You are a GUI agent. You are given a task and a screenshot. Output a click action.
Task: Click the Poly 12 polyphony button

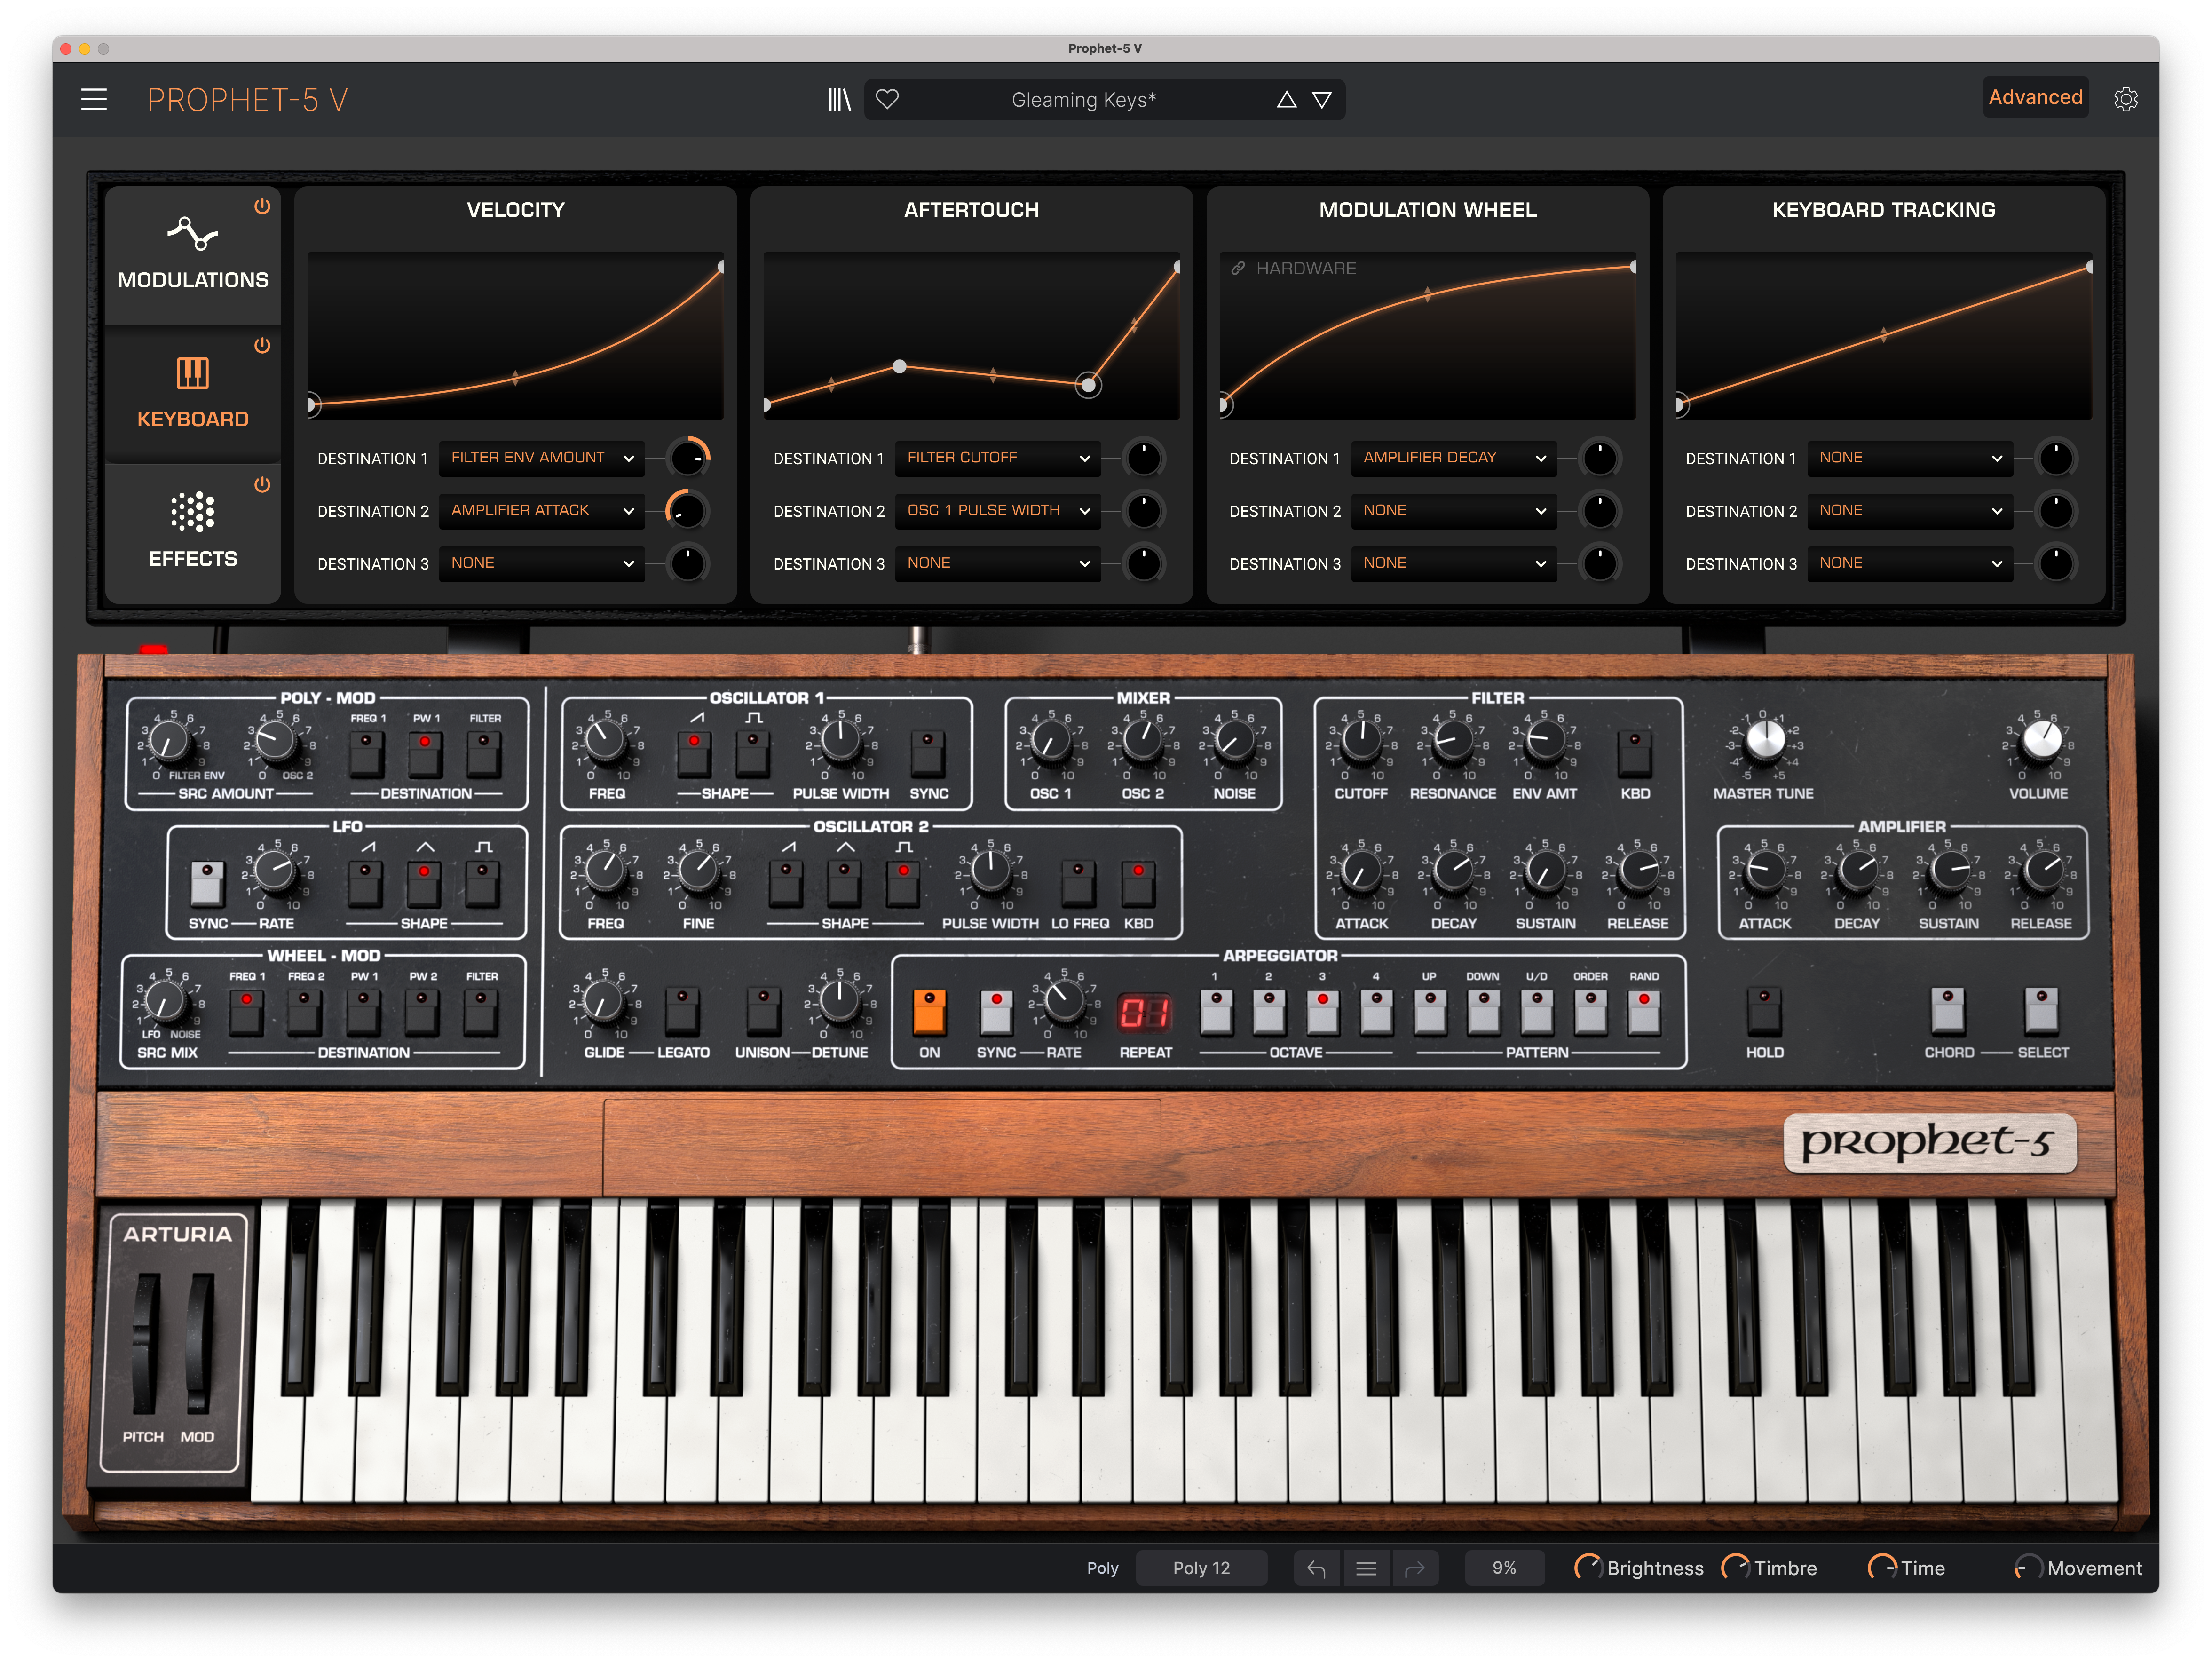tap(1201, 1568)
